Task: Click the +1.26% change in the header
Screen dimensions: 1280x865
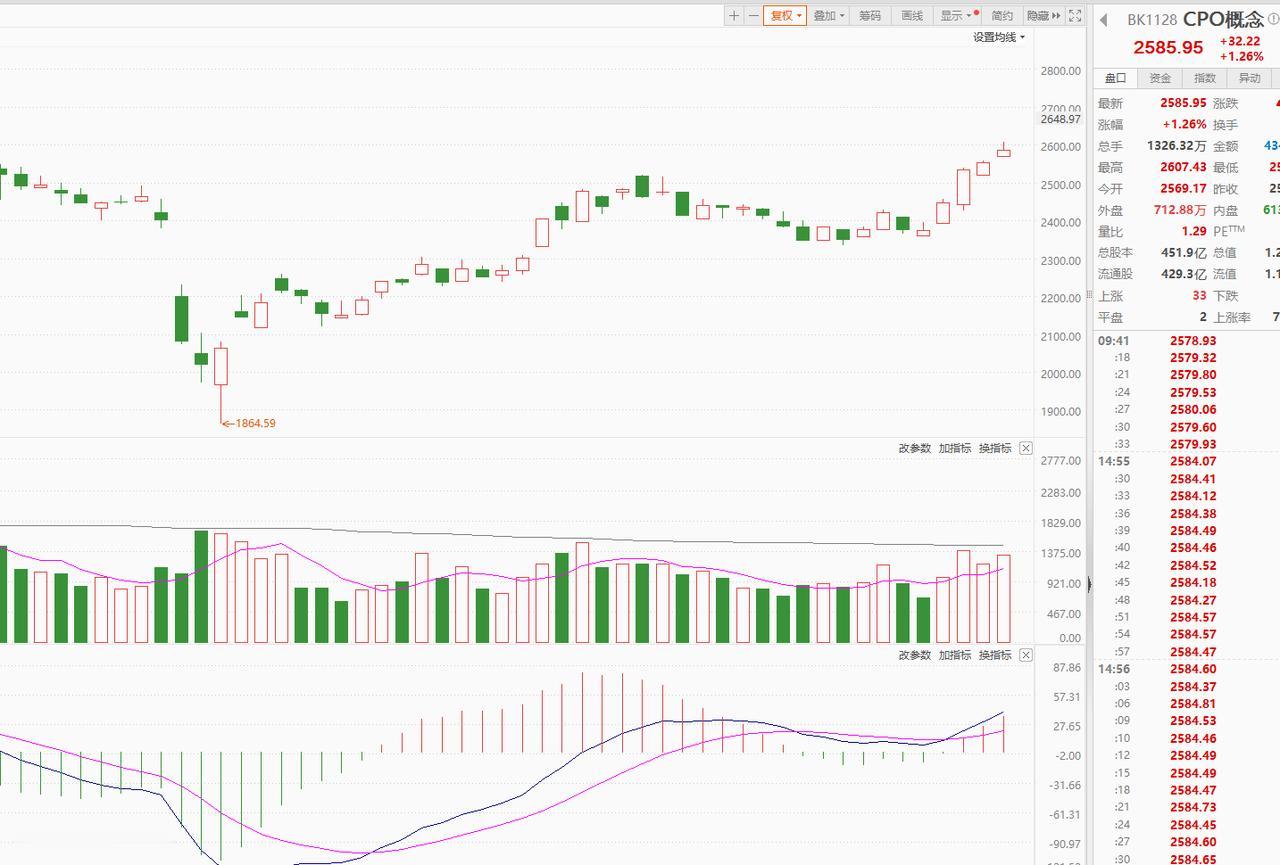Action: [x=1241, y=57]
